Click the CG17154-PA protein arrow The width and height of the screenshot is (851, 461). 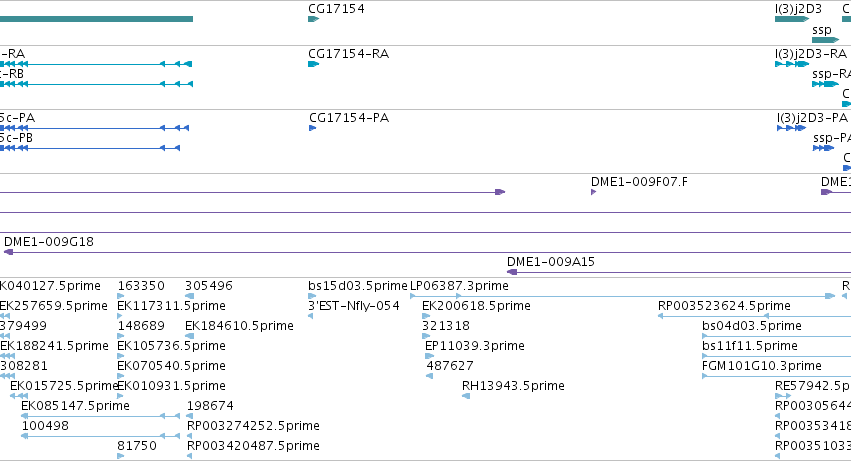[313, 128]
